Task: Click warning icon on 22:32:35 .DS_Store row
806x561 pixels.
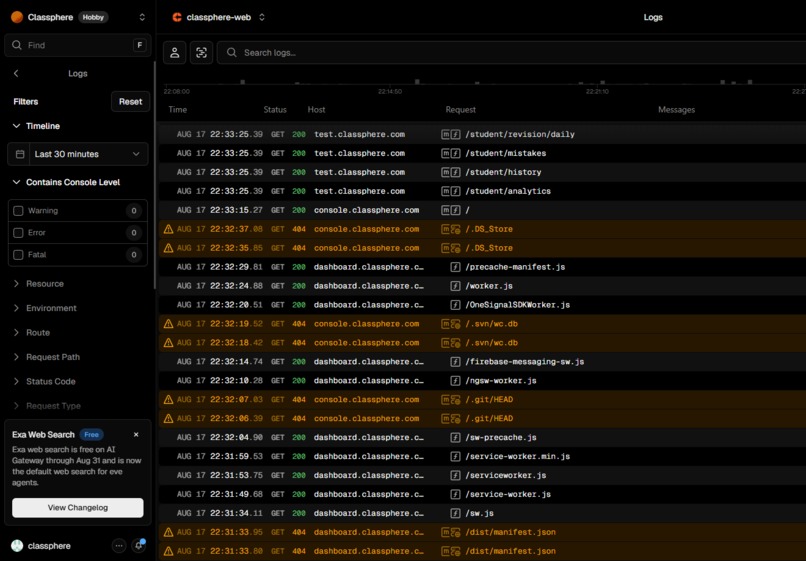Action: coord(168,248)
